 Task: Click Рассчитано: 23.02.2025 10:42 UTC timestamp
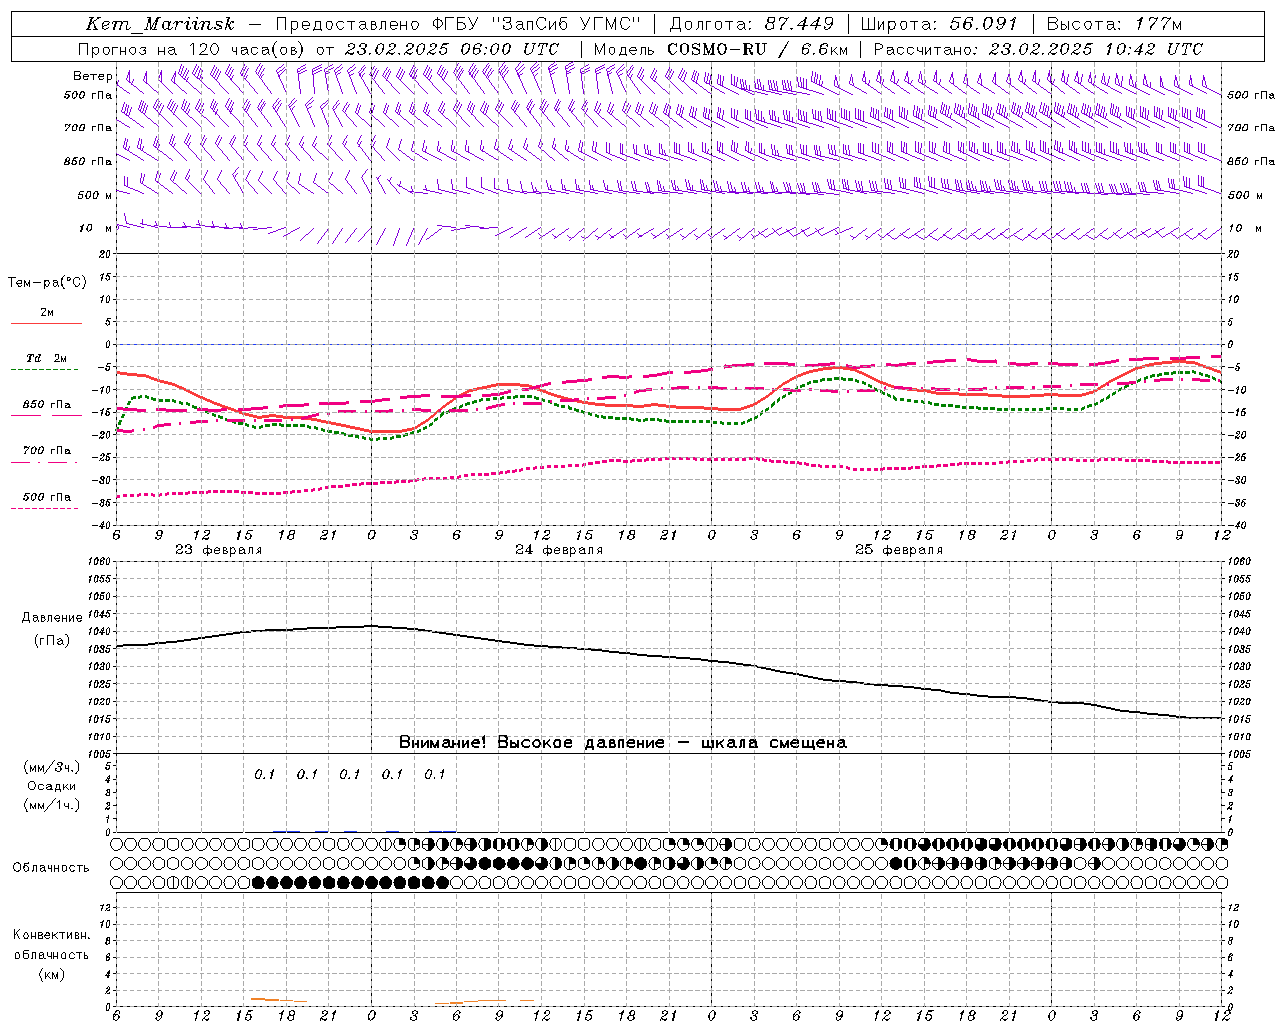[x=1038, y=49]
